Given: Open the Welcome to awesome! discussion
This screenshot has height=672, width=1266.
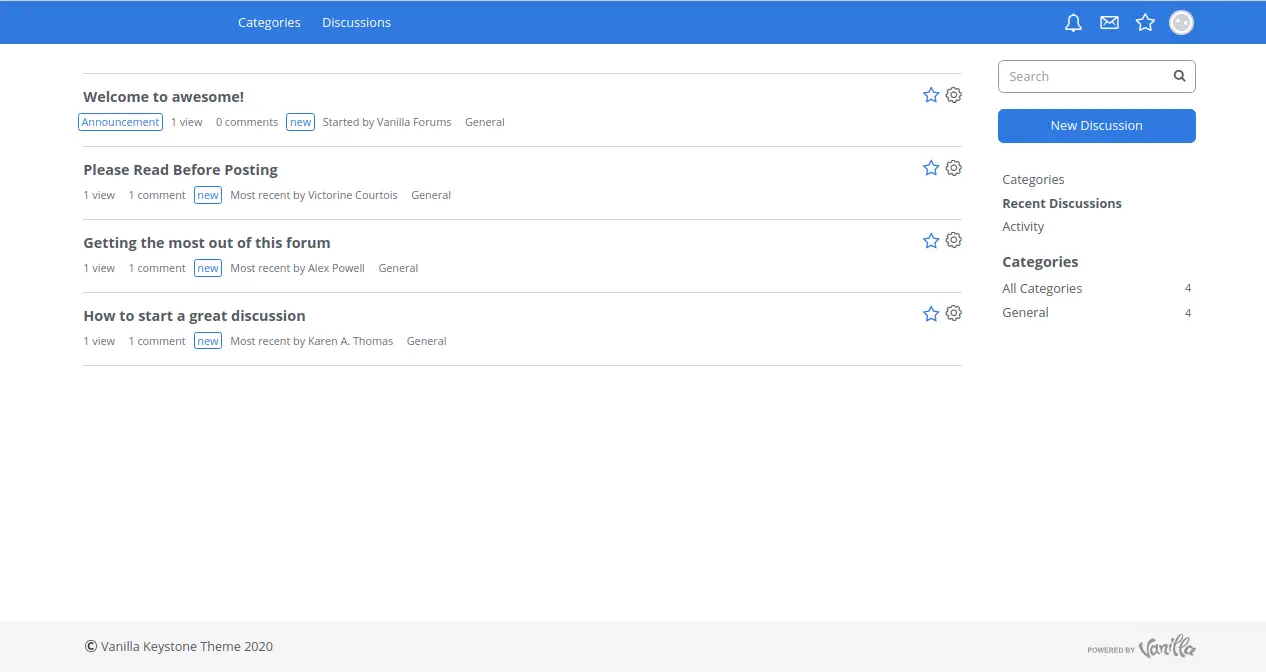Looking at the screenshot, I should [163, 97].
